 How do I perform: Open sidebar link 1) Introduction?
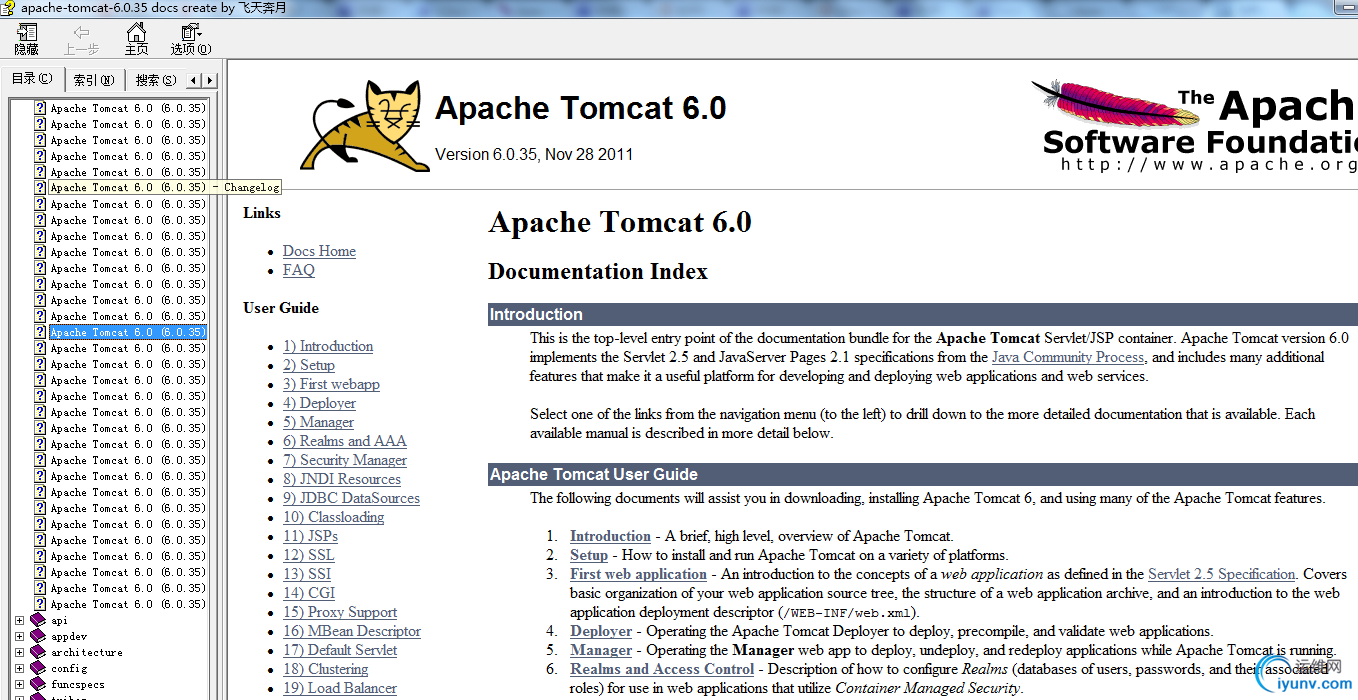328,346
